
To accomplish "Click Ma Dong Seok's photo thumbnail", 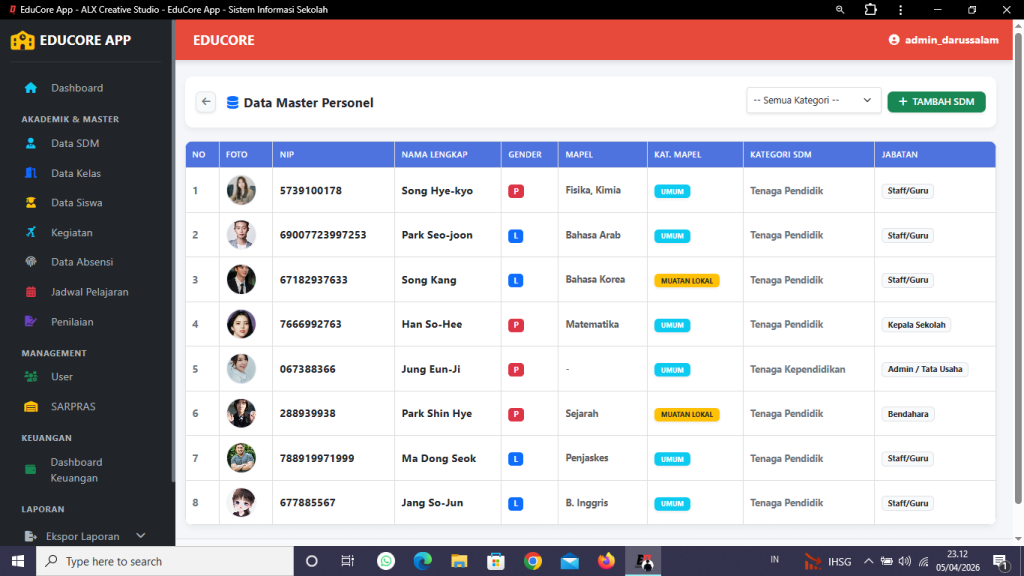I will point(241,458).
